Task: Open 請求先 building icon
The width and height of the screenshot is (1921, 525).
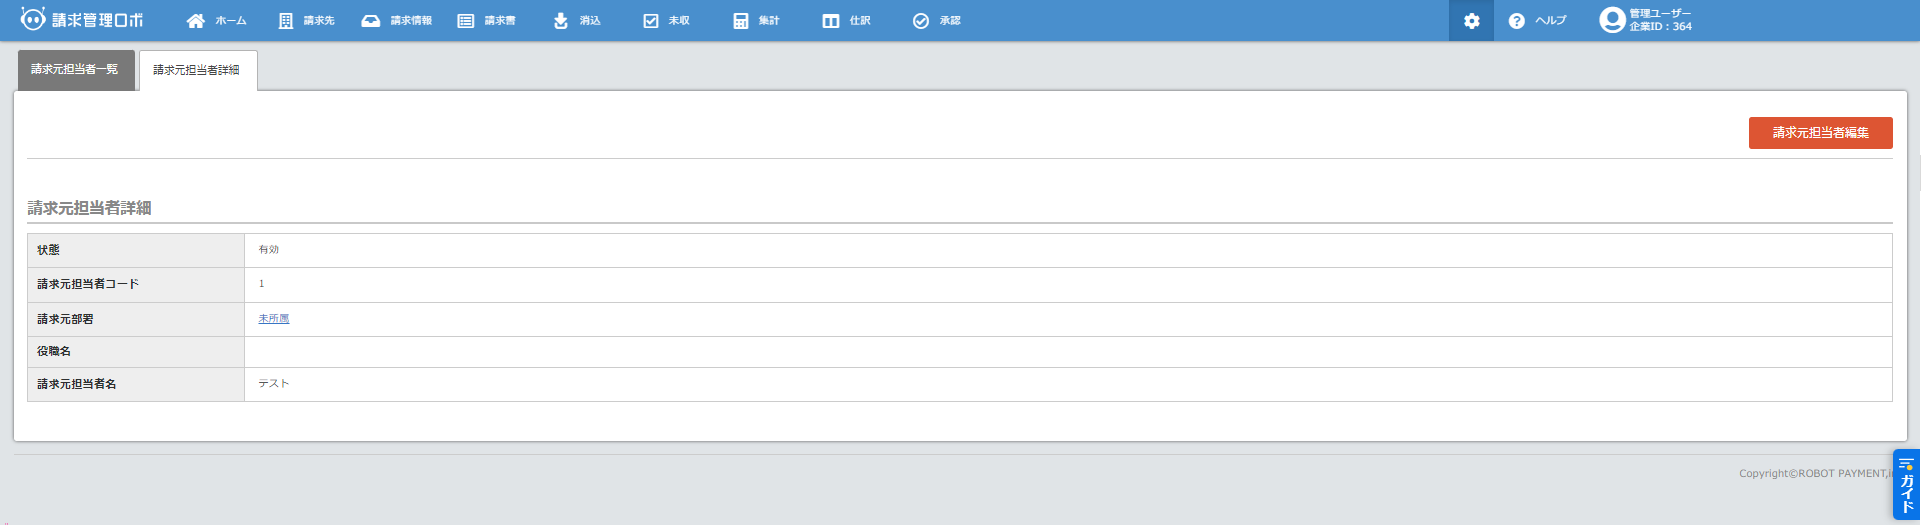Action: (286, 21)
